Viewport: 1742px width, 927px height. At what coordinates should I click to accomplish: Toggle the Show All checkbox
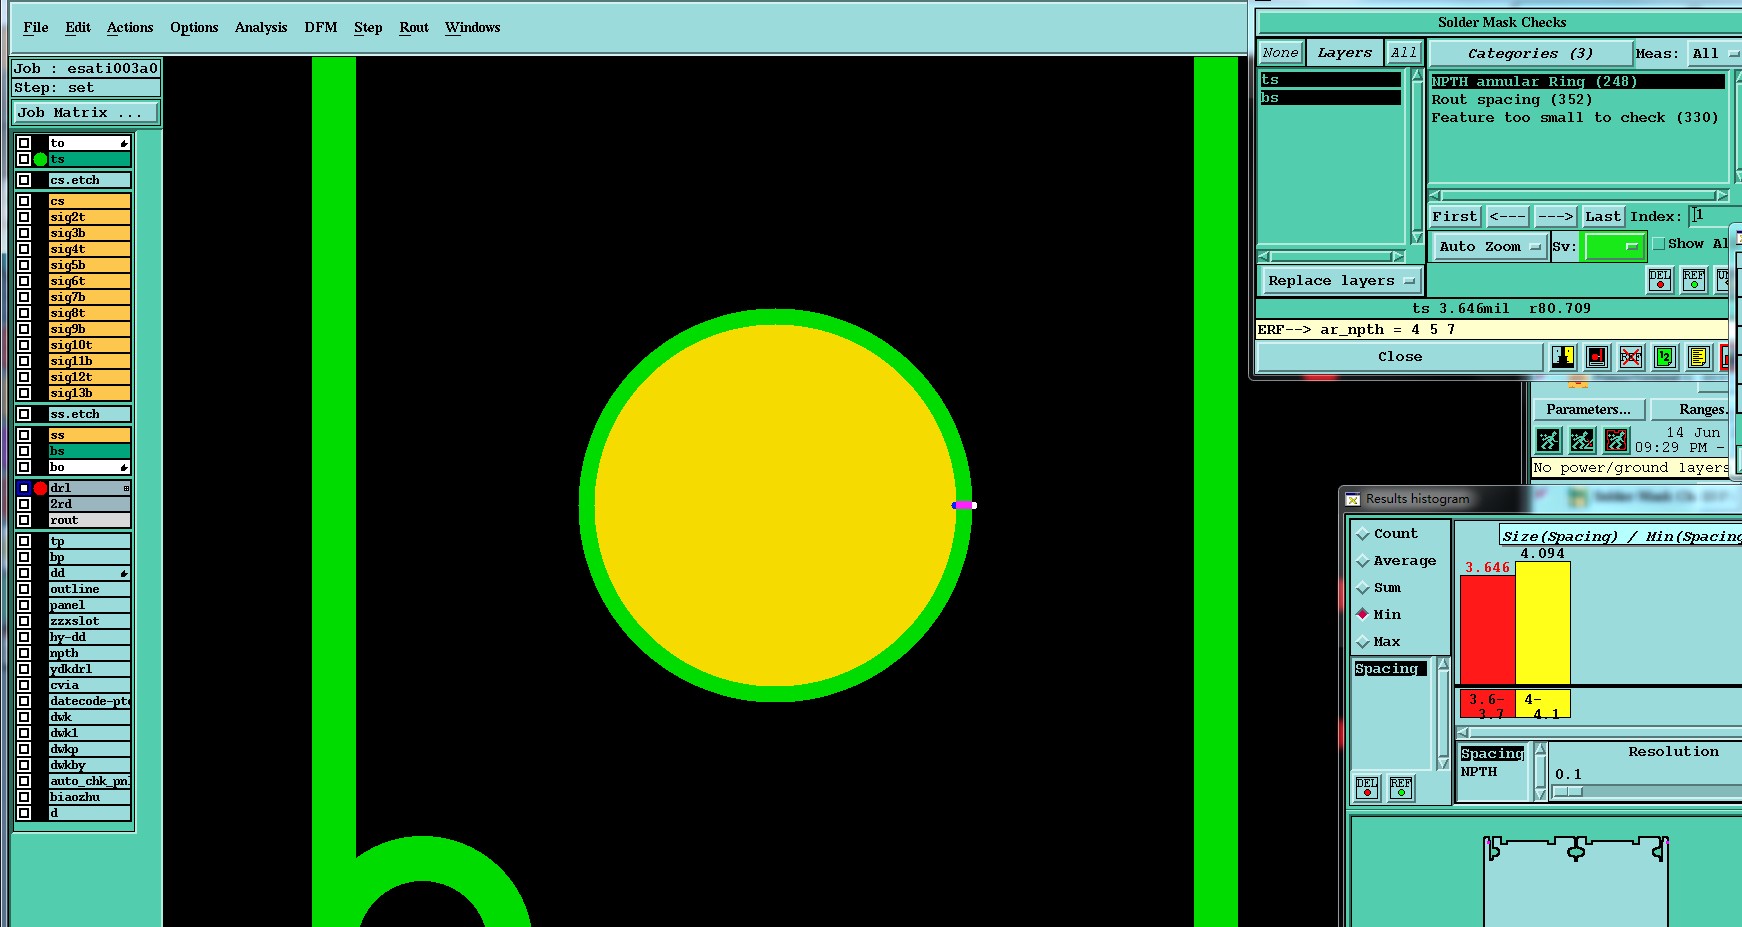point(1659,244)
